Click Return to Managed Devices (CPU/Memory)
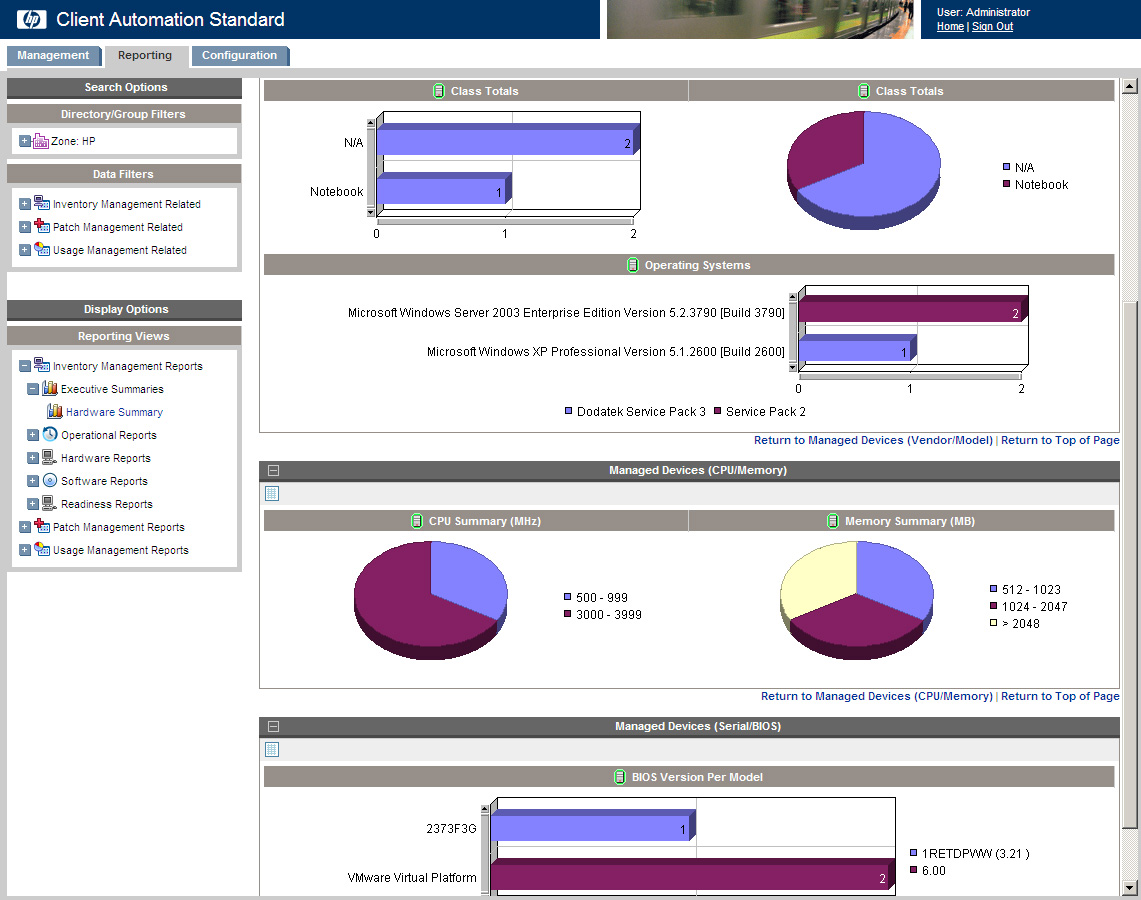Image resolution: width=1141 pixels, height=900 pixels. coord(877,696)
